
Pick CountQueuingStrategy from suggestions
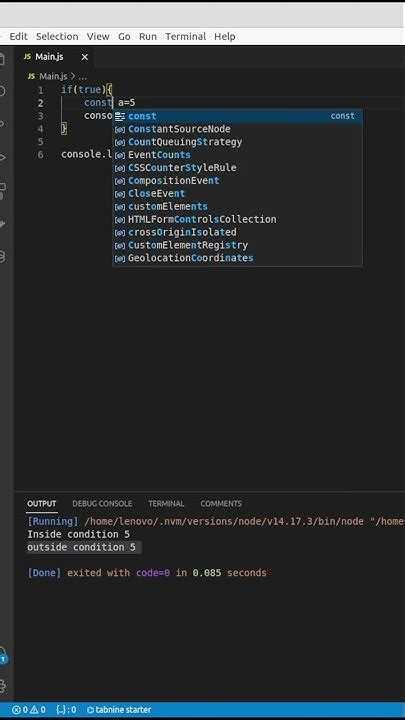click(237, 142)
